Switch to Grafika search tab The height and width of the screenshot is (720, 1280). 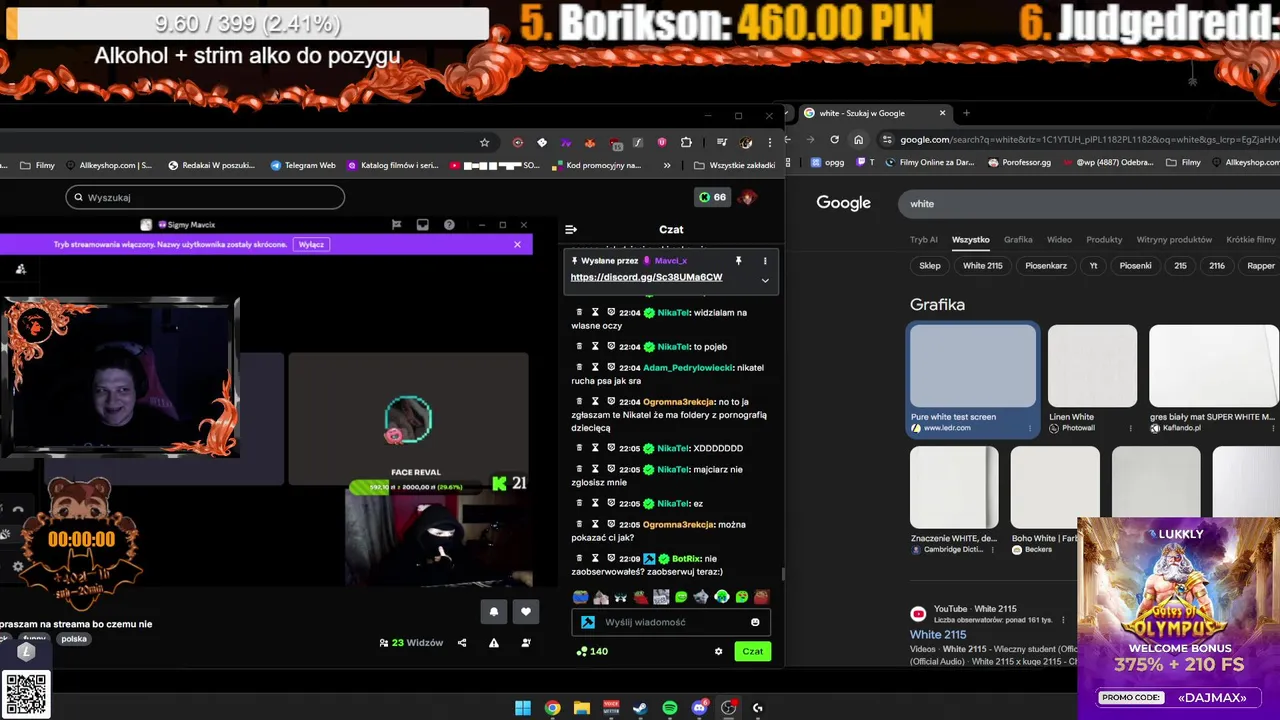point(1018,240)
